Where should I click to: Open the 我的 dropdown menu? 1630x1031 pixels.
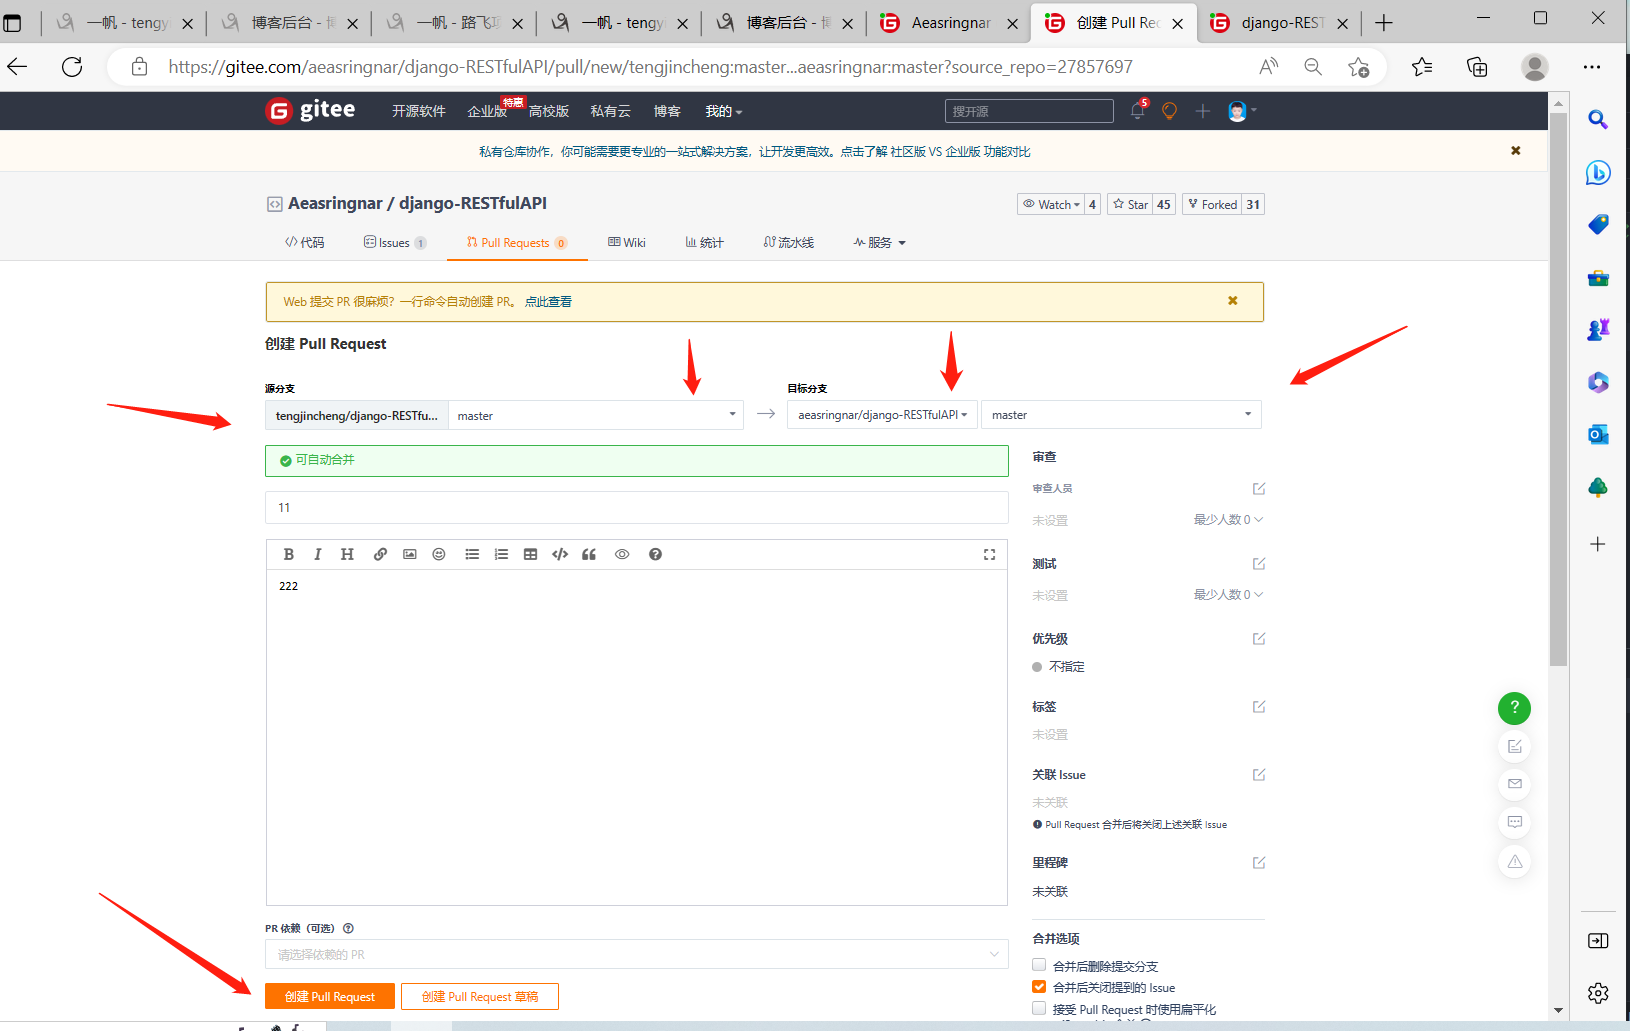pos(724,111)
